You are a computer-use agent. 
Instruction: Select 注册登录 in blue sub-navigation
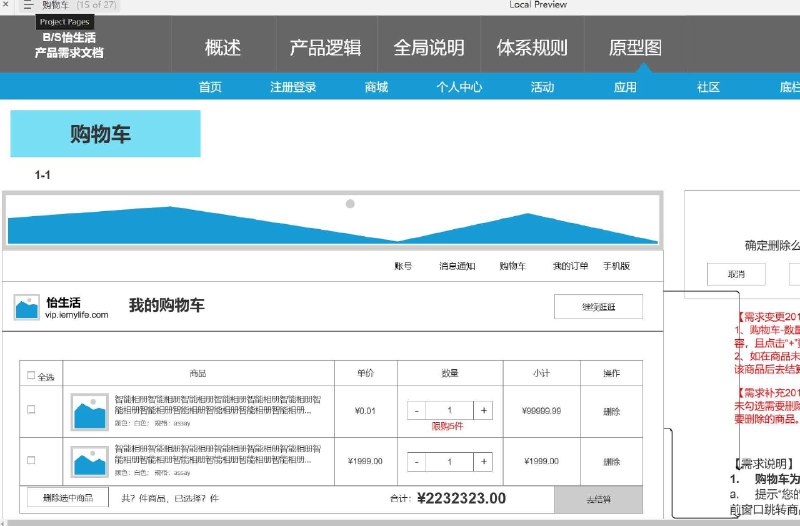coord(293,87)
